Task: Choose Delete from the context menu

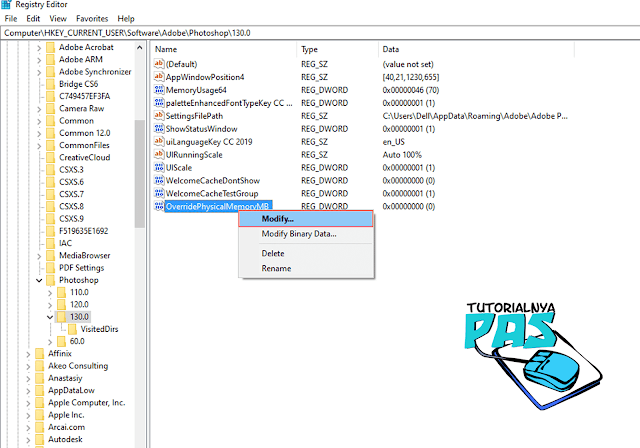Action: (x=306, y=253)
